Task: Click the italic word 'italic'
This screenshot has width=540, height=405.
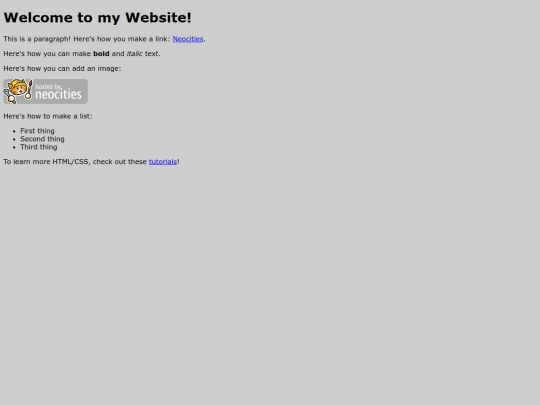Action: coord(134,54)
